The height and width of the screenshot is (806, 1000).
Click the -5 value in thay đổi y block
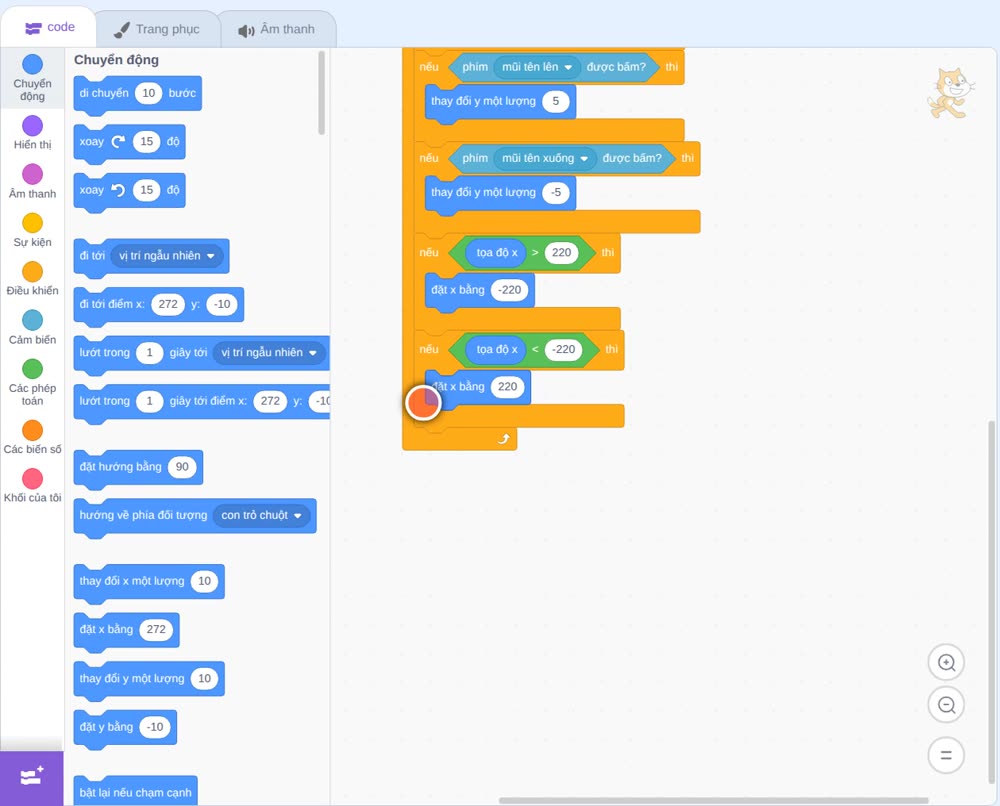(555, 193)
